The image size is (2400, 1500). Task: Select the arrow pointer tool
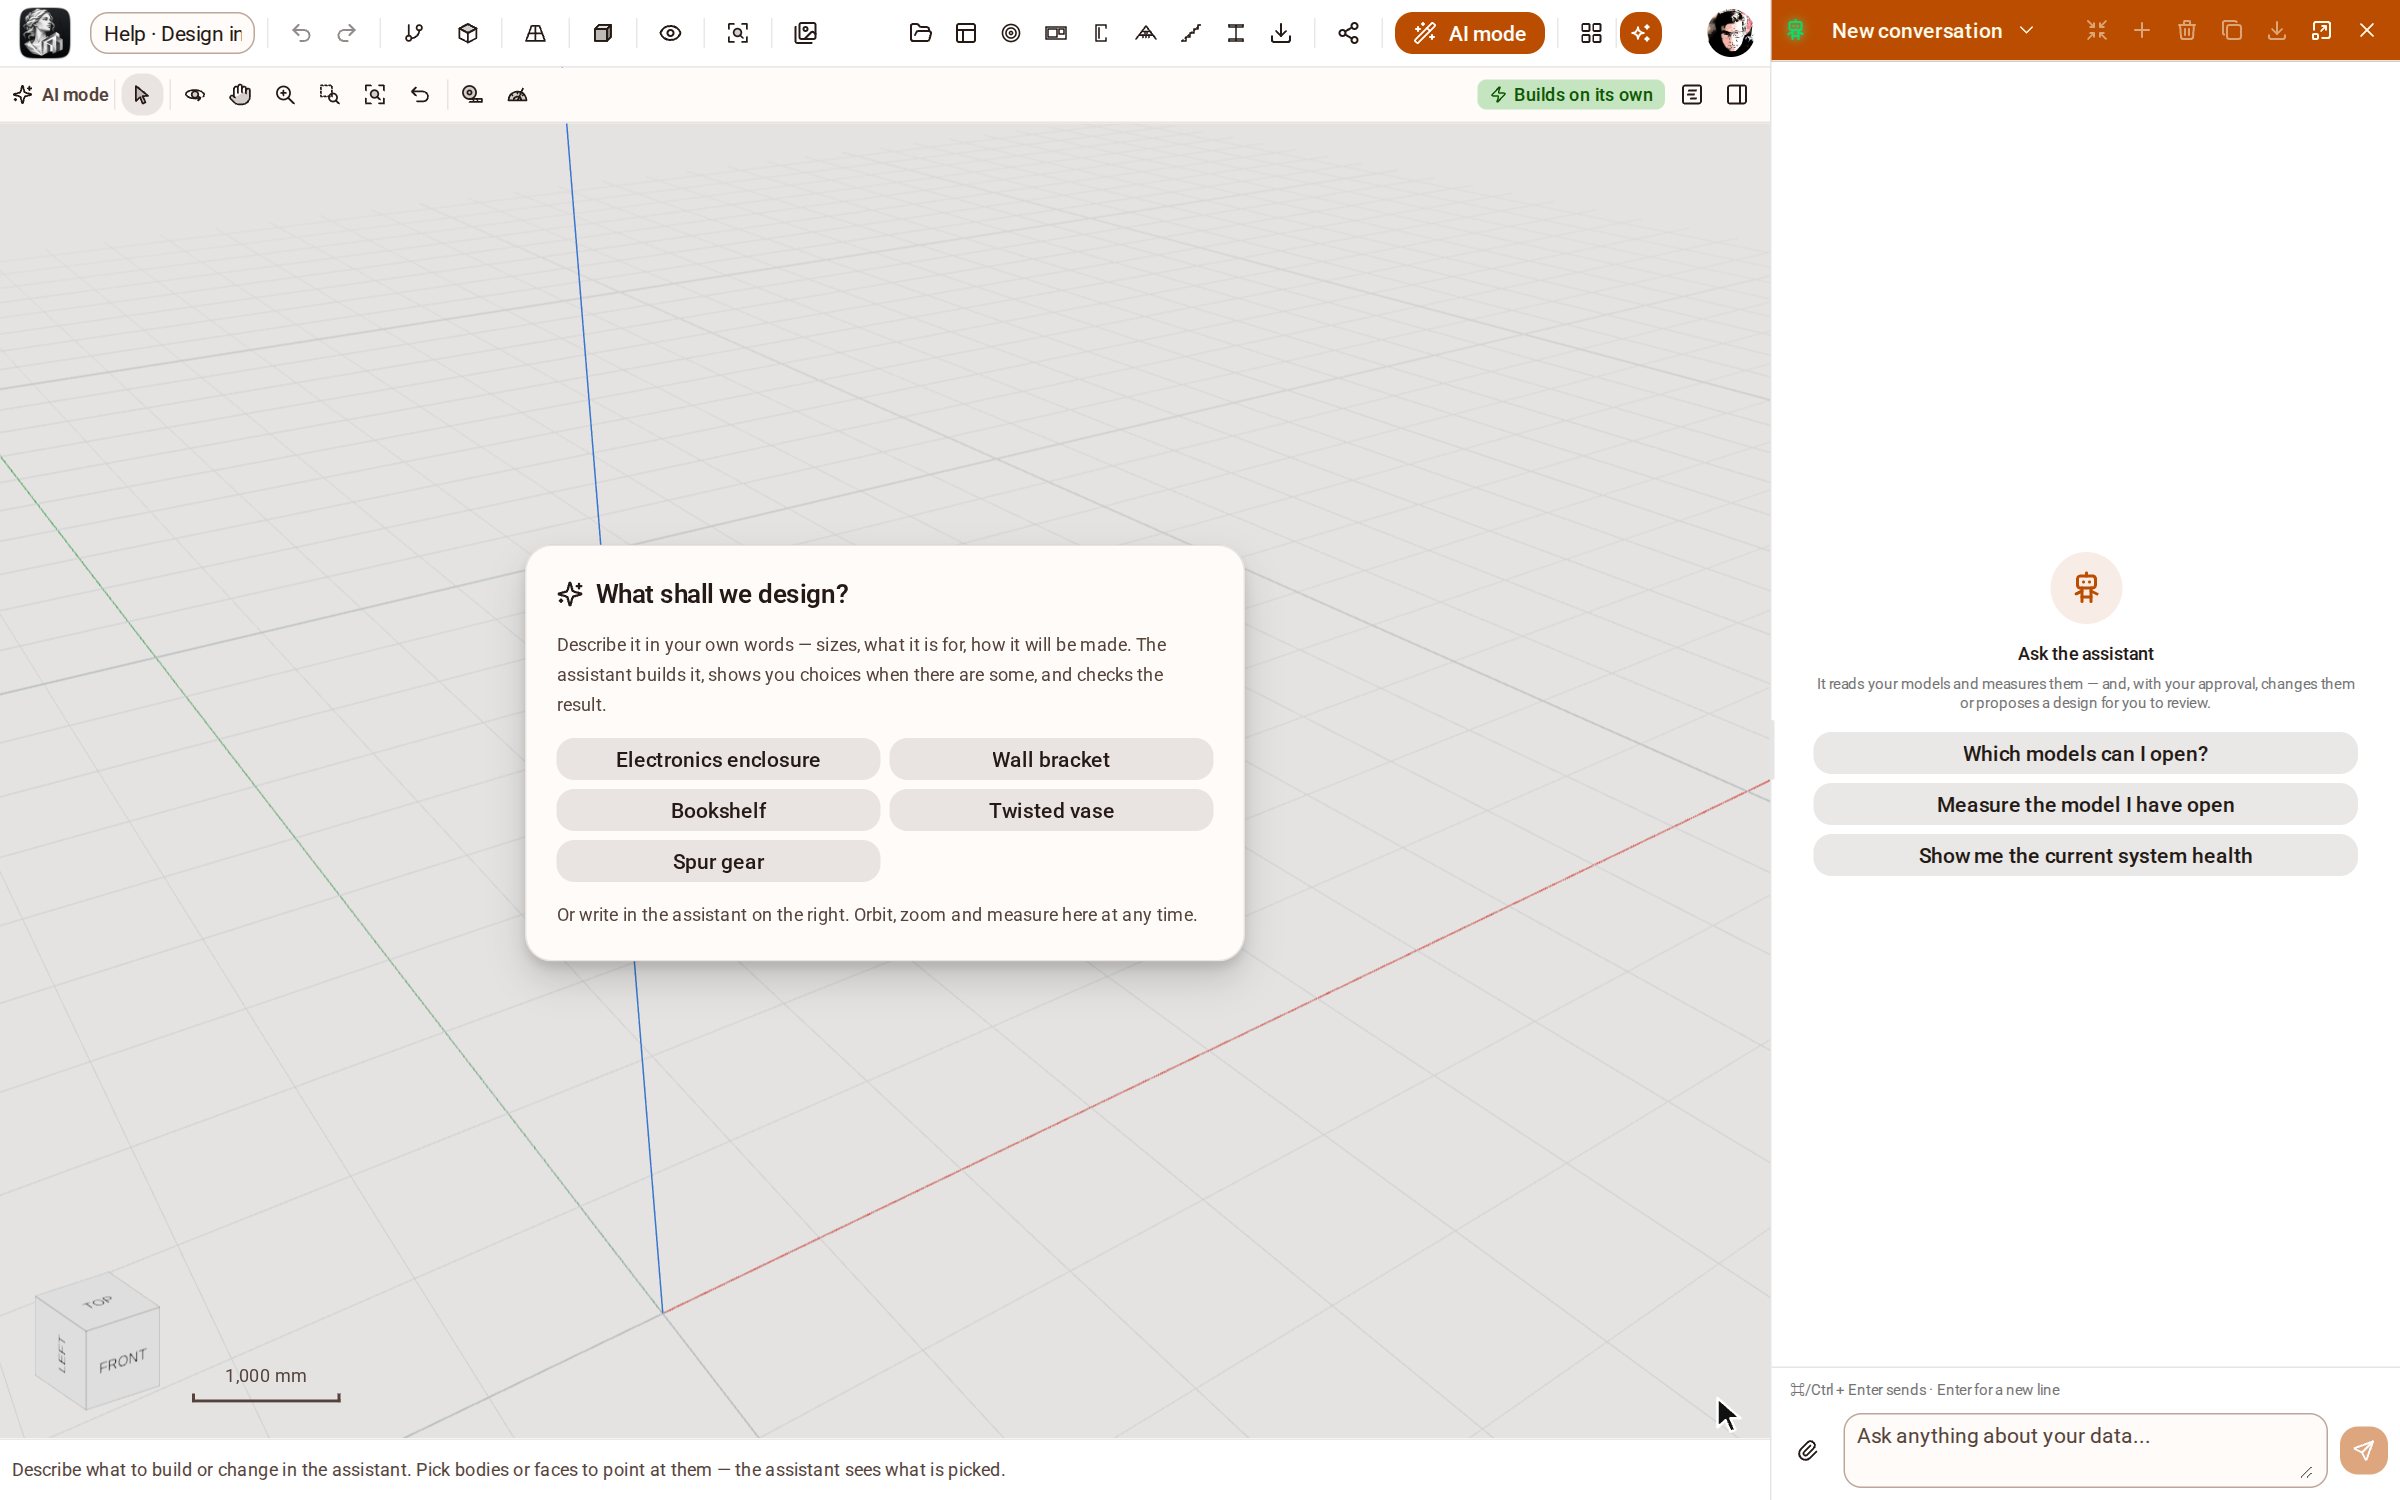click(141, 95)
